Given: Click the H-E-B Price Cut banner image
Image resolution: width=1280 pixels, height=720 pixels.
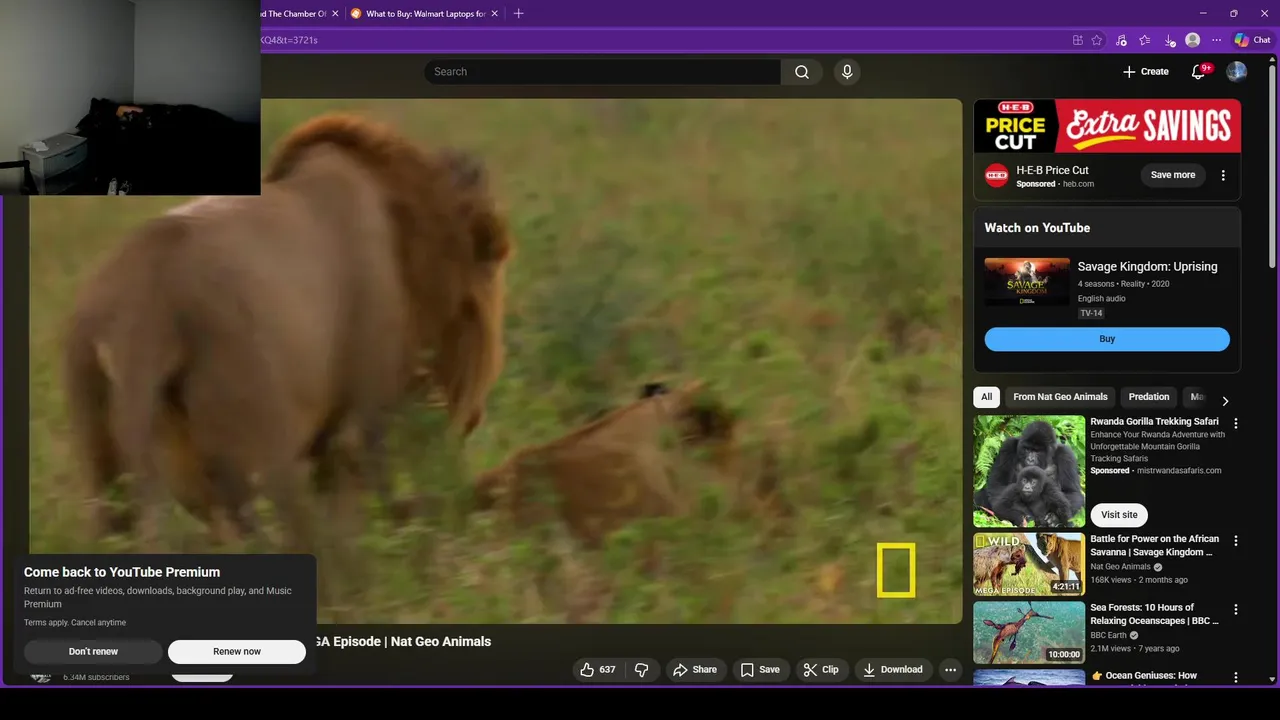Looking at the screenshot, I should click(1107, 126).
